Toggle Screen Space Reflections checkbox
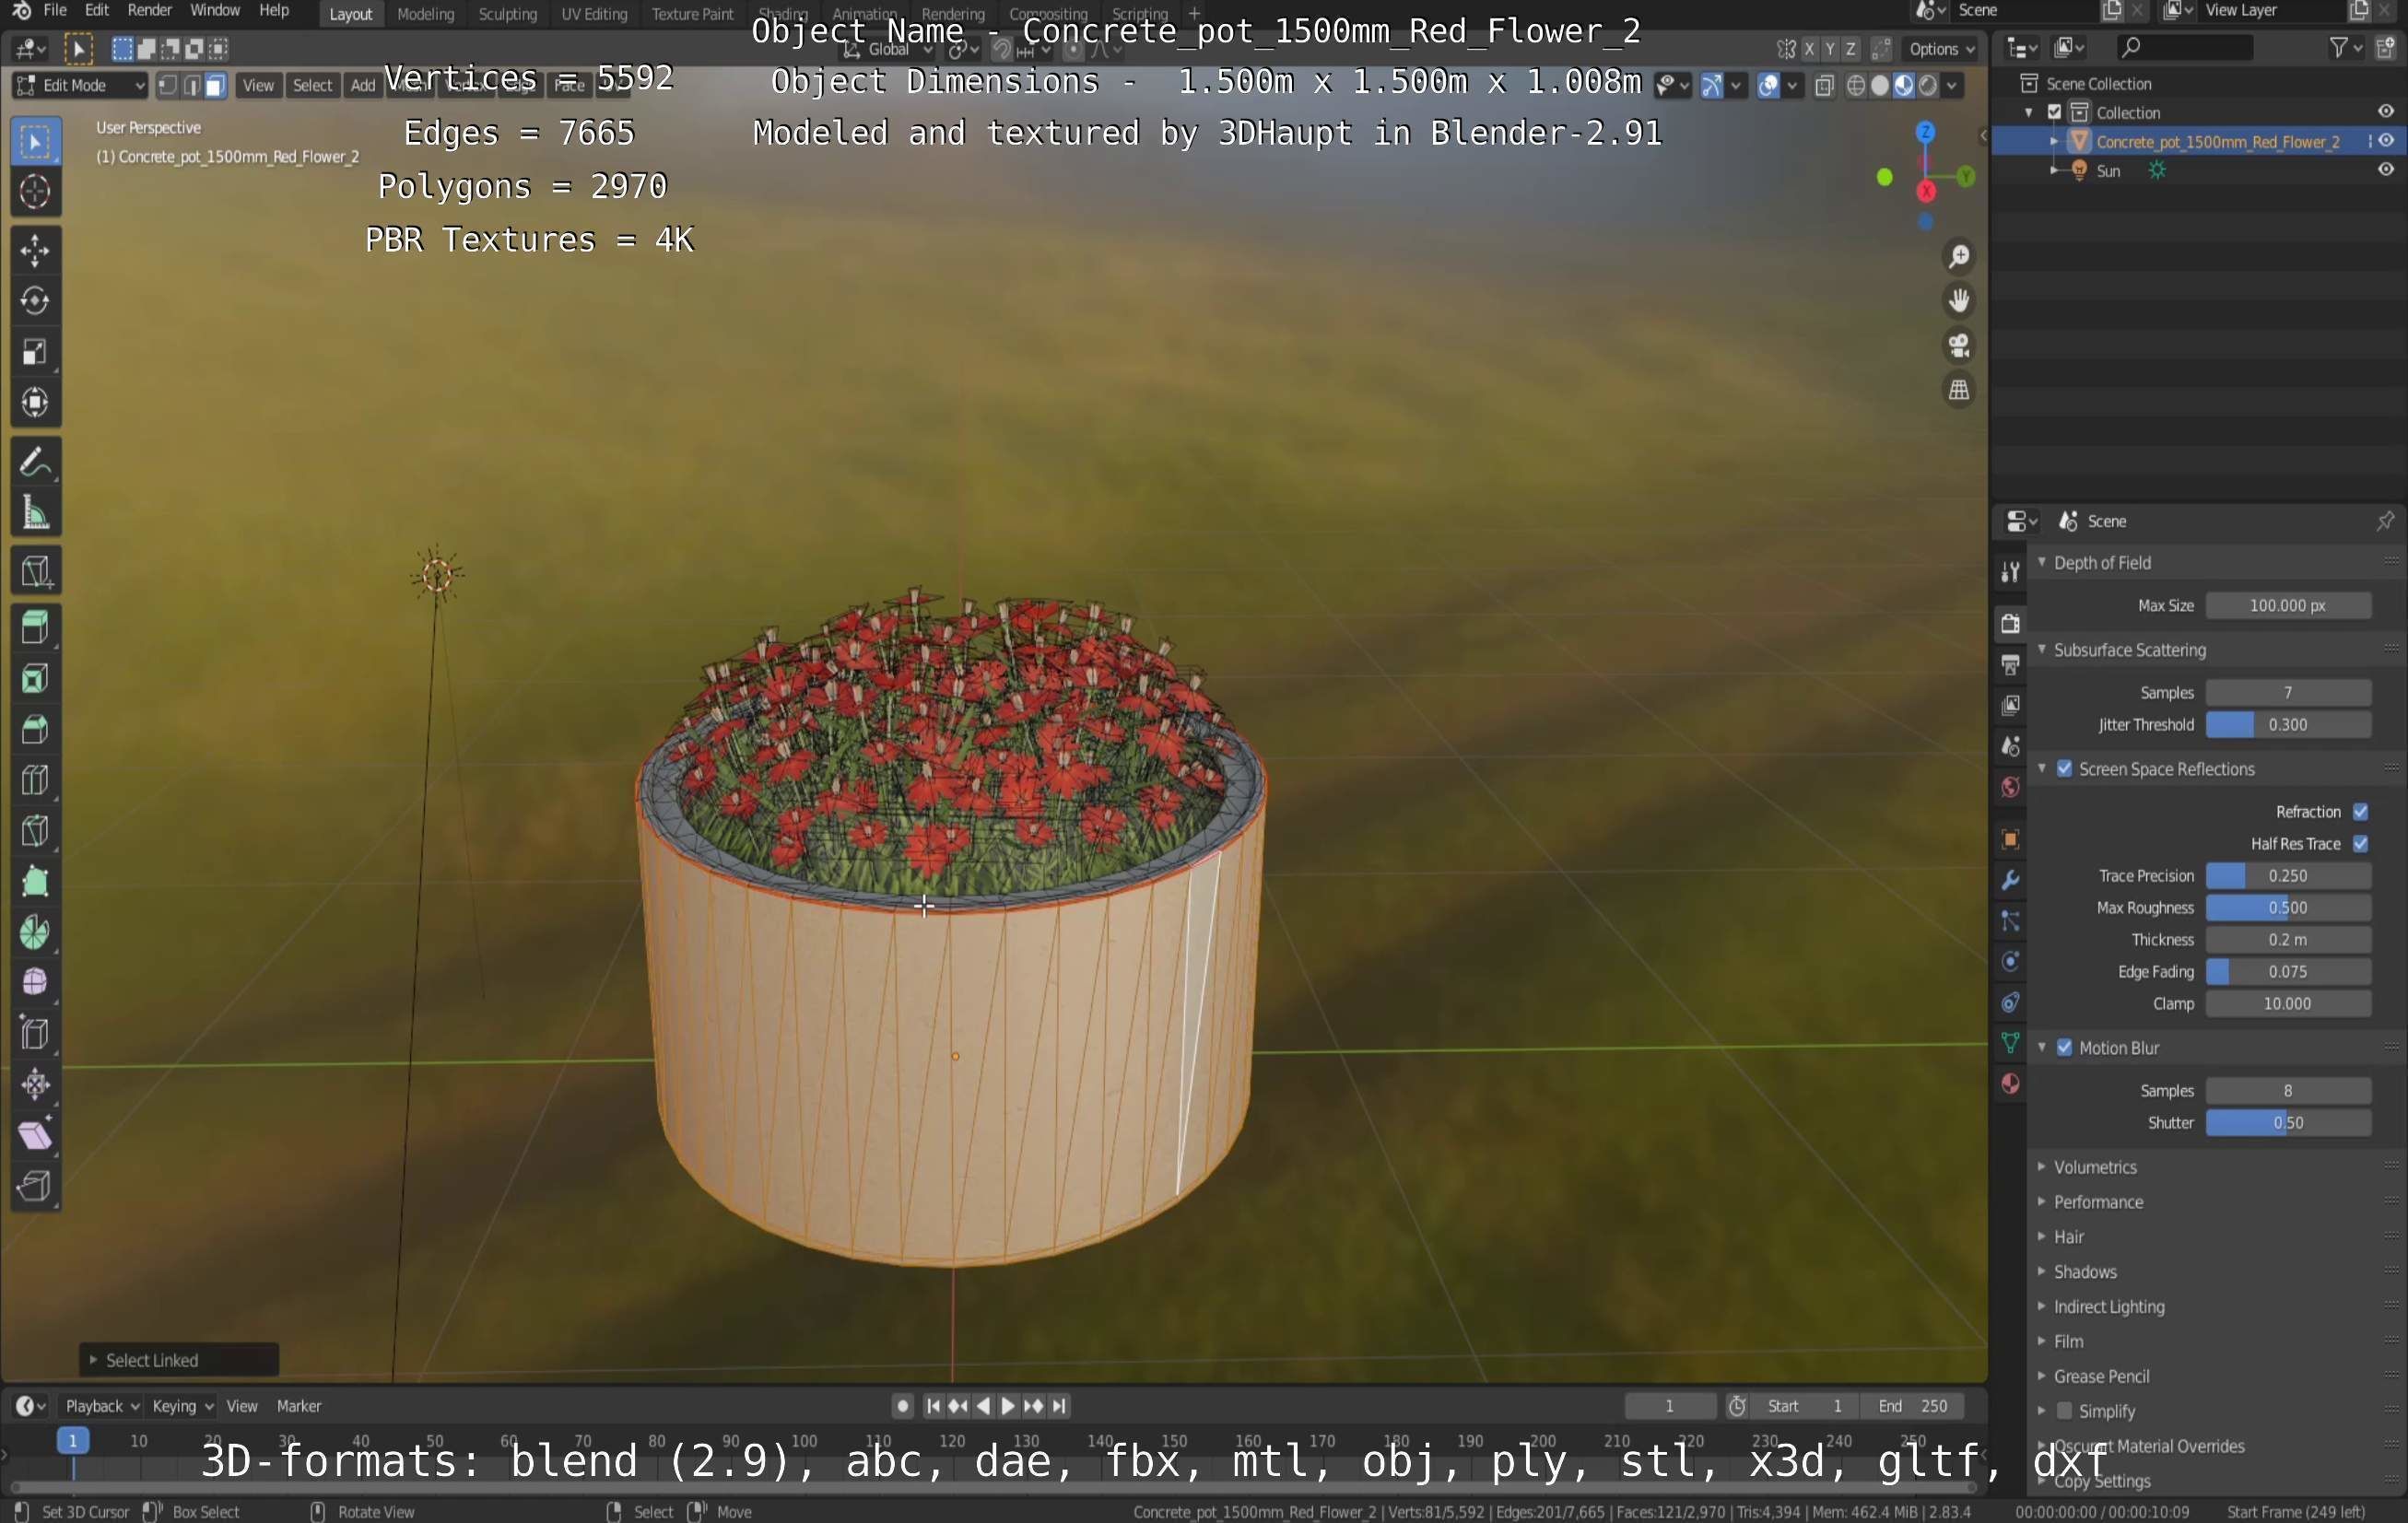Screen dimensions: 2408x1523 coord(2064,769)
